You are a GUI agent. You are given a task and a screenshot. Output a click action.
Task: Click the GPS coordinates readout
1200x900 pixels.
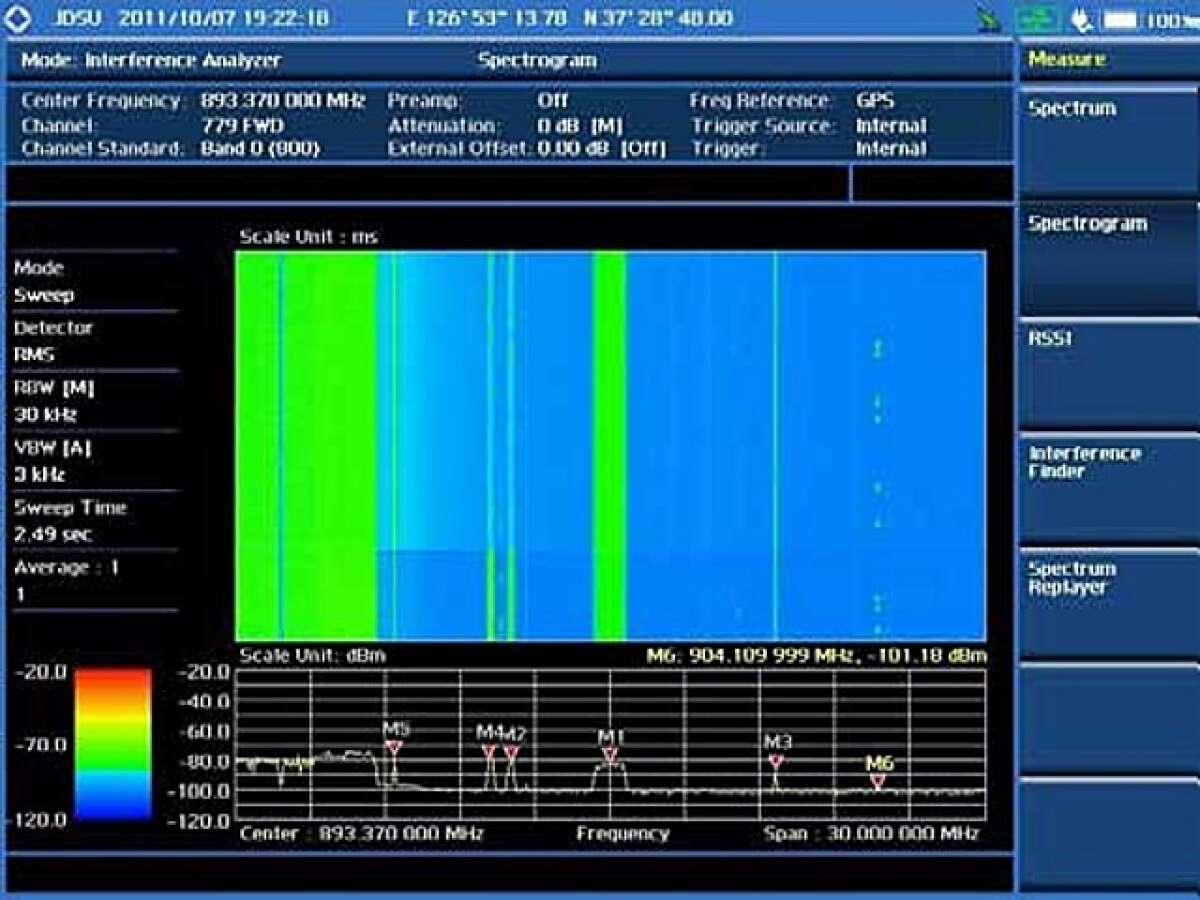(570, 18)
